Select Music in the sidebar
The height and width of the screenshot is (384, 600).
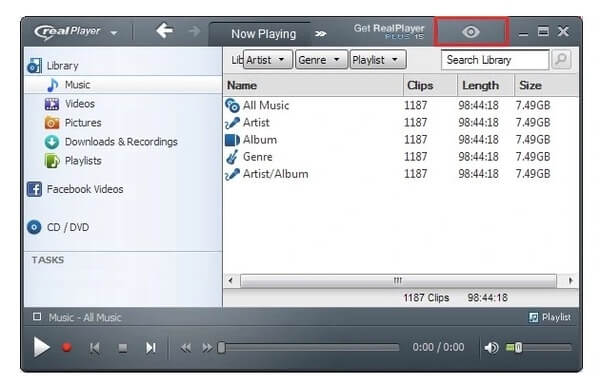click(x=123, y=85)
